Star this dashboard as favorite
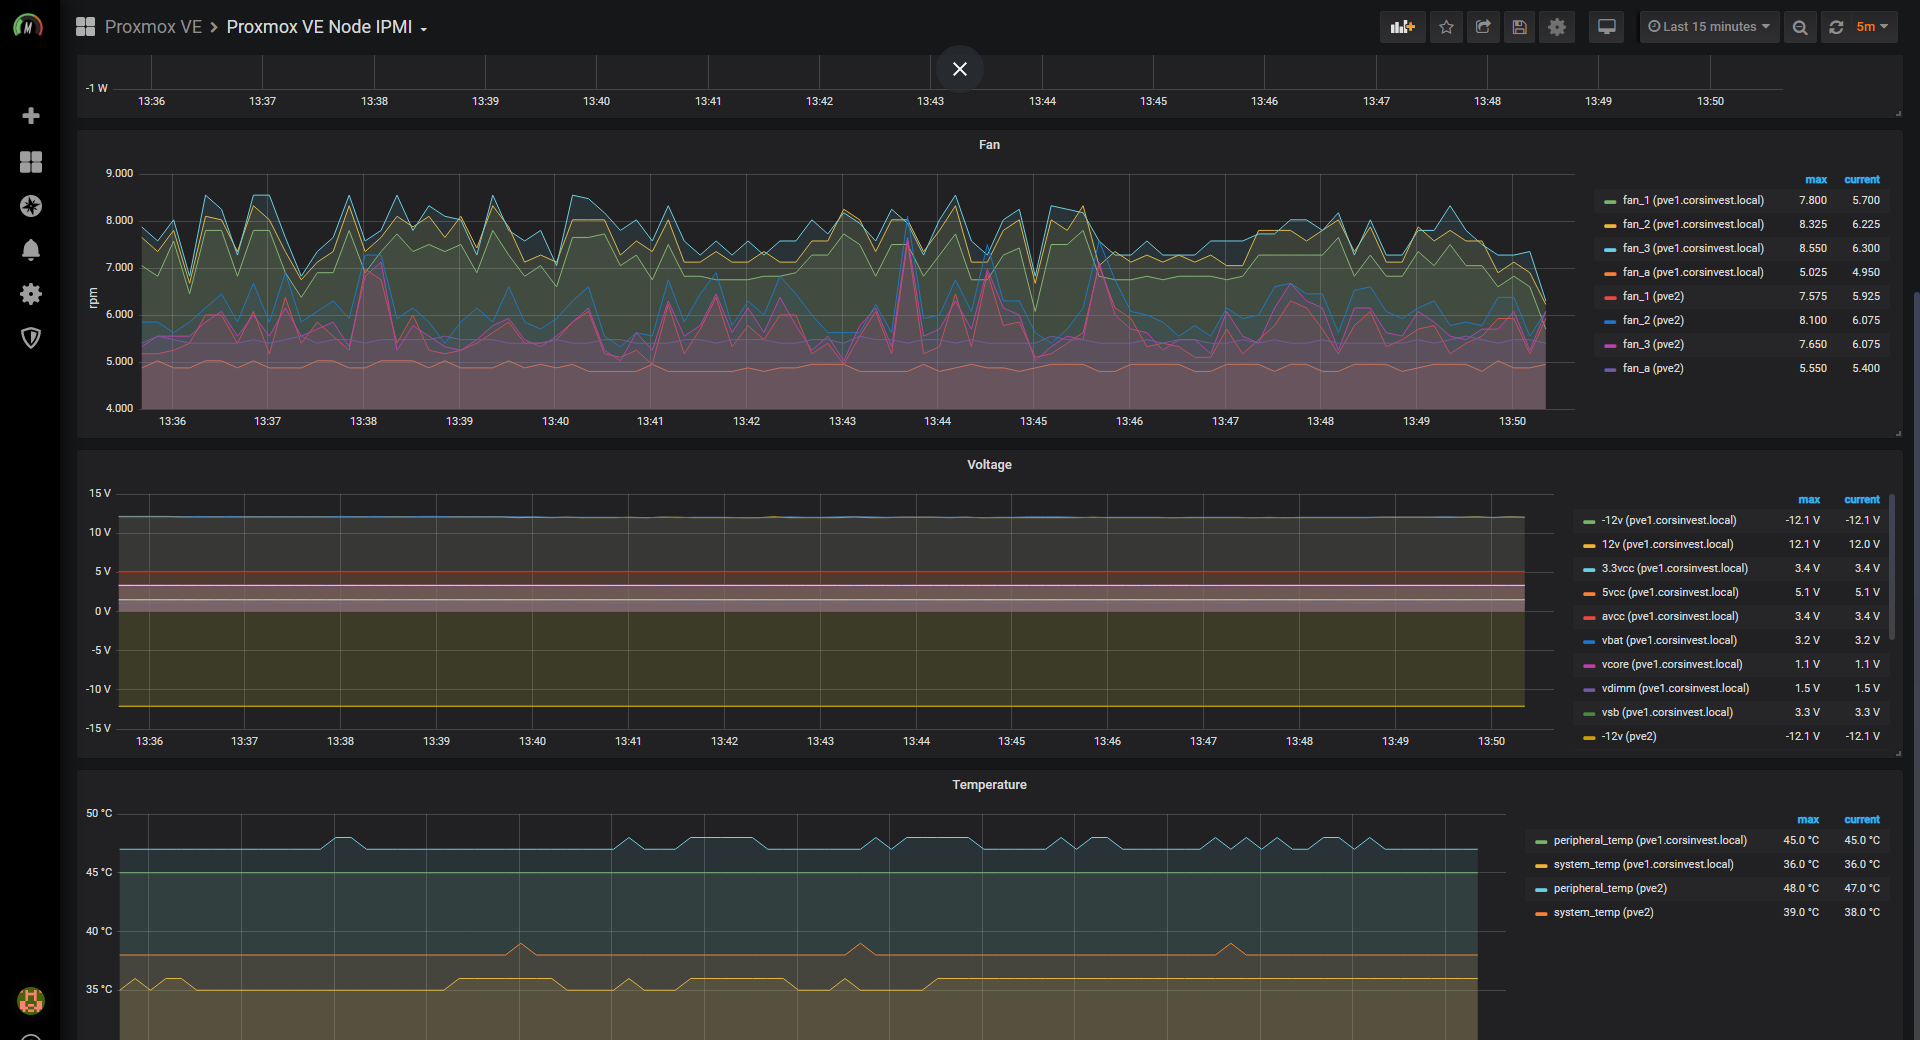The height and width of the screenshot is (1040, 1920). pyautogui.click(x=1446, y=27)
